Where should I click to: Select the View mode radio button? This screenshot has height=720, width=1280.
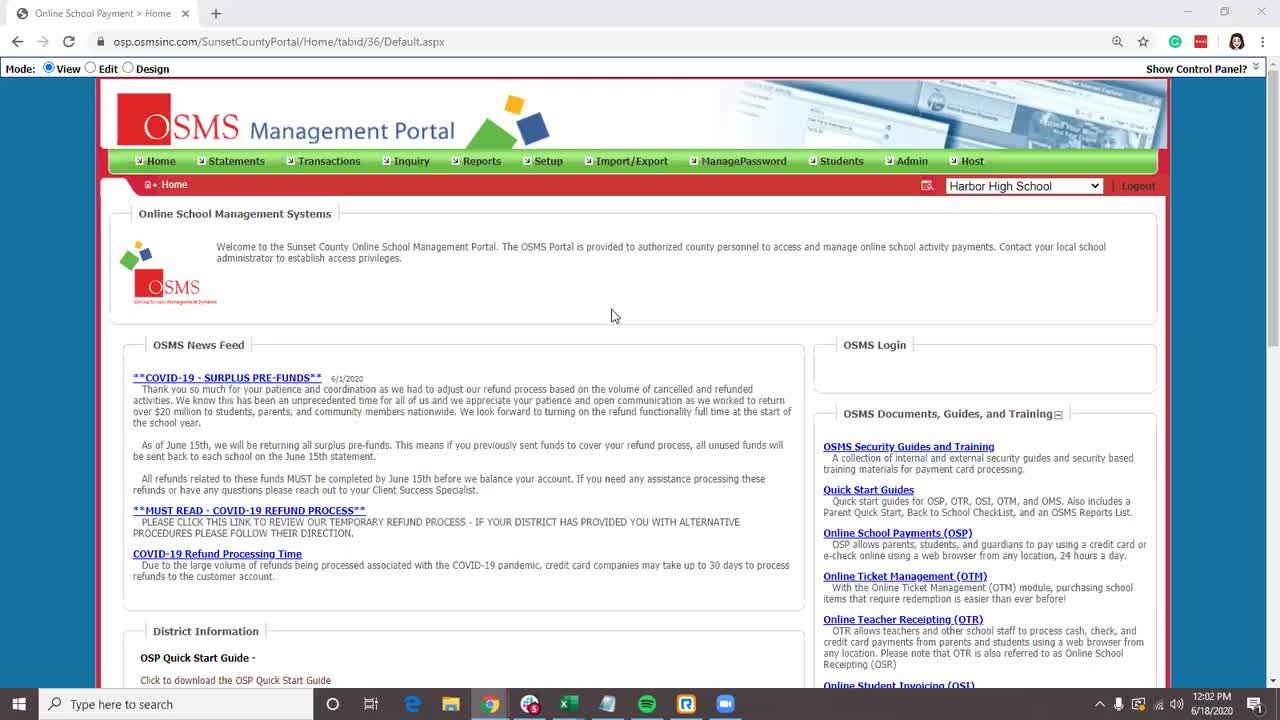48,68
